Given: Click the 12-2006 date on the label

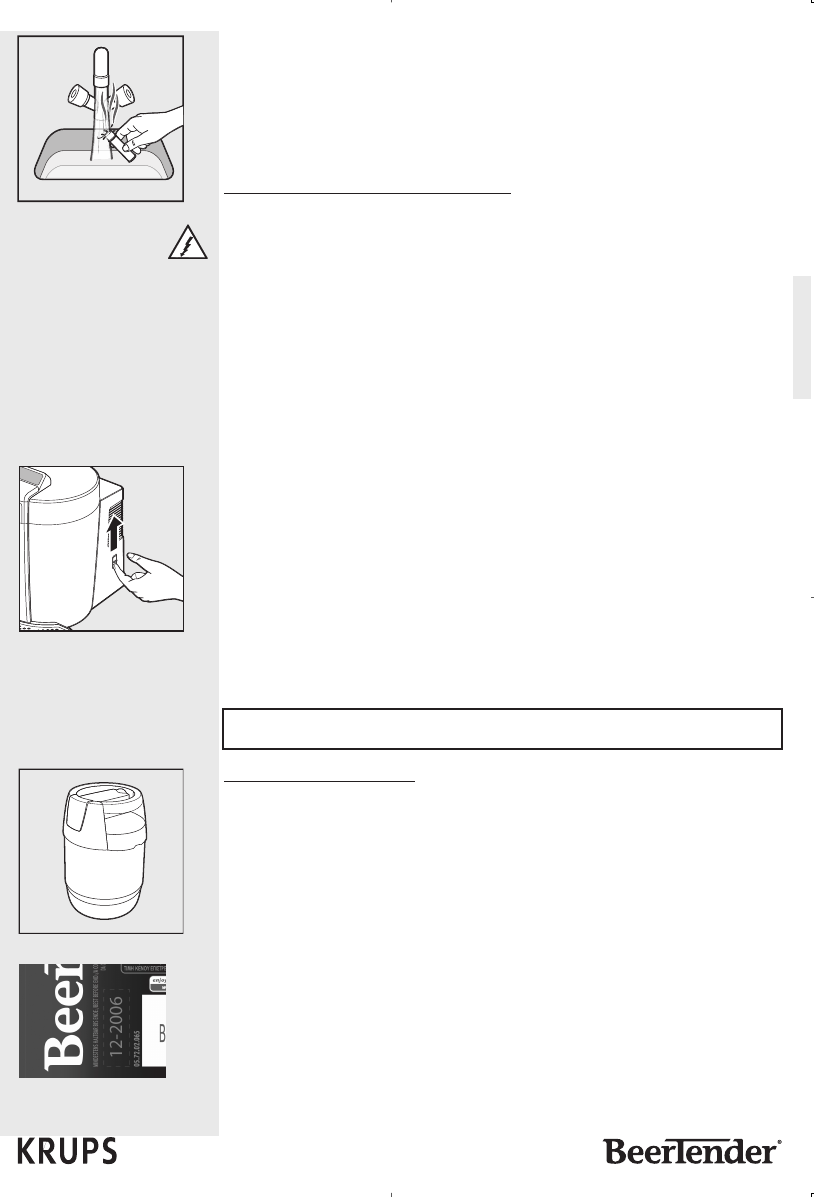Looking at the screenshot, I should [x=116, y=1025].
